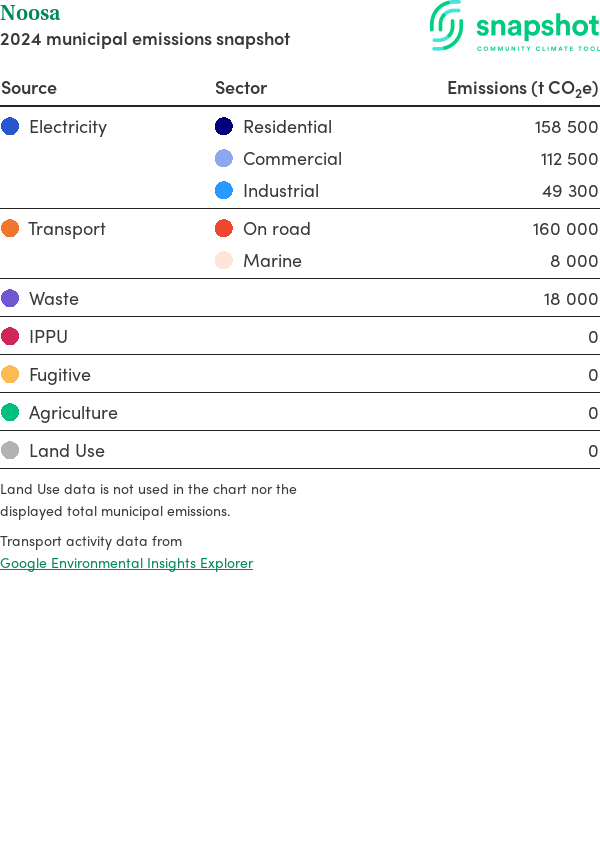Screen dimensions: 600x850
Task: Click the On road emissions value 160 000
Action: (x=565, y=229)
